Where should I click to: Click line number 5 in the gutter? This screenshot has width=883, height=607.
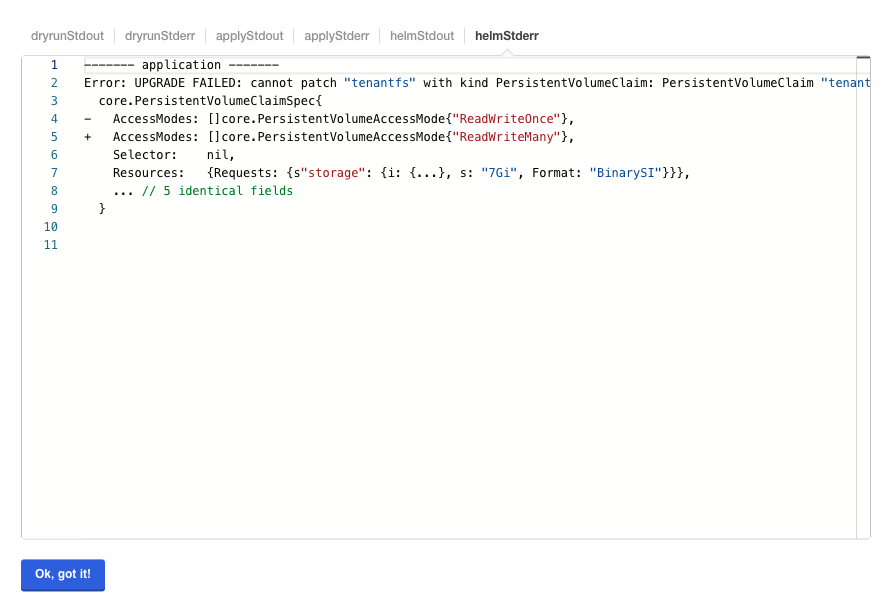(x=54, y=137)
